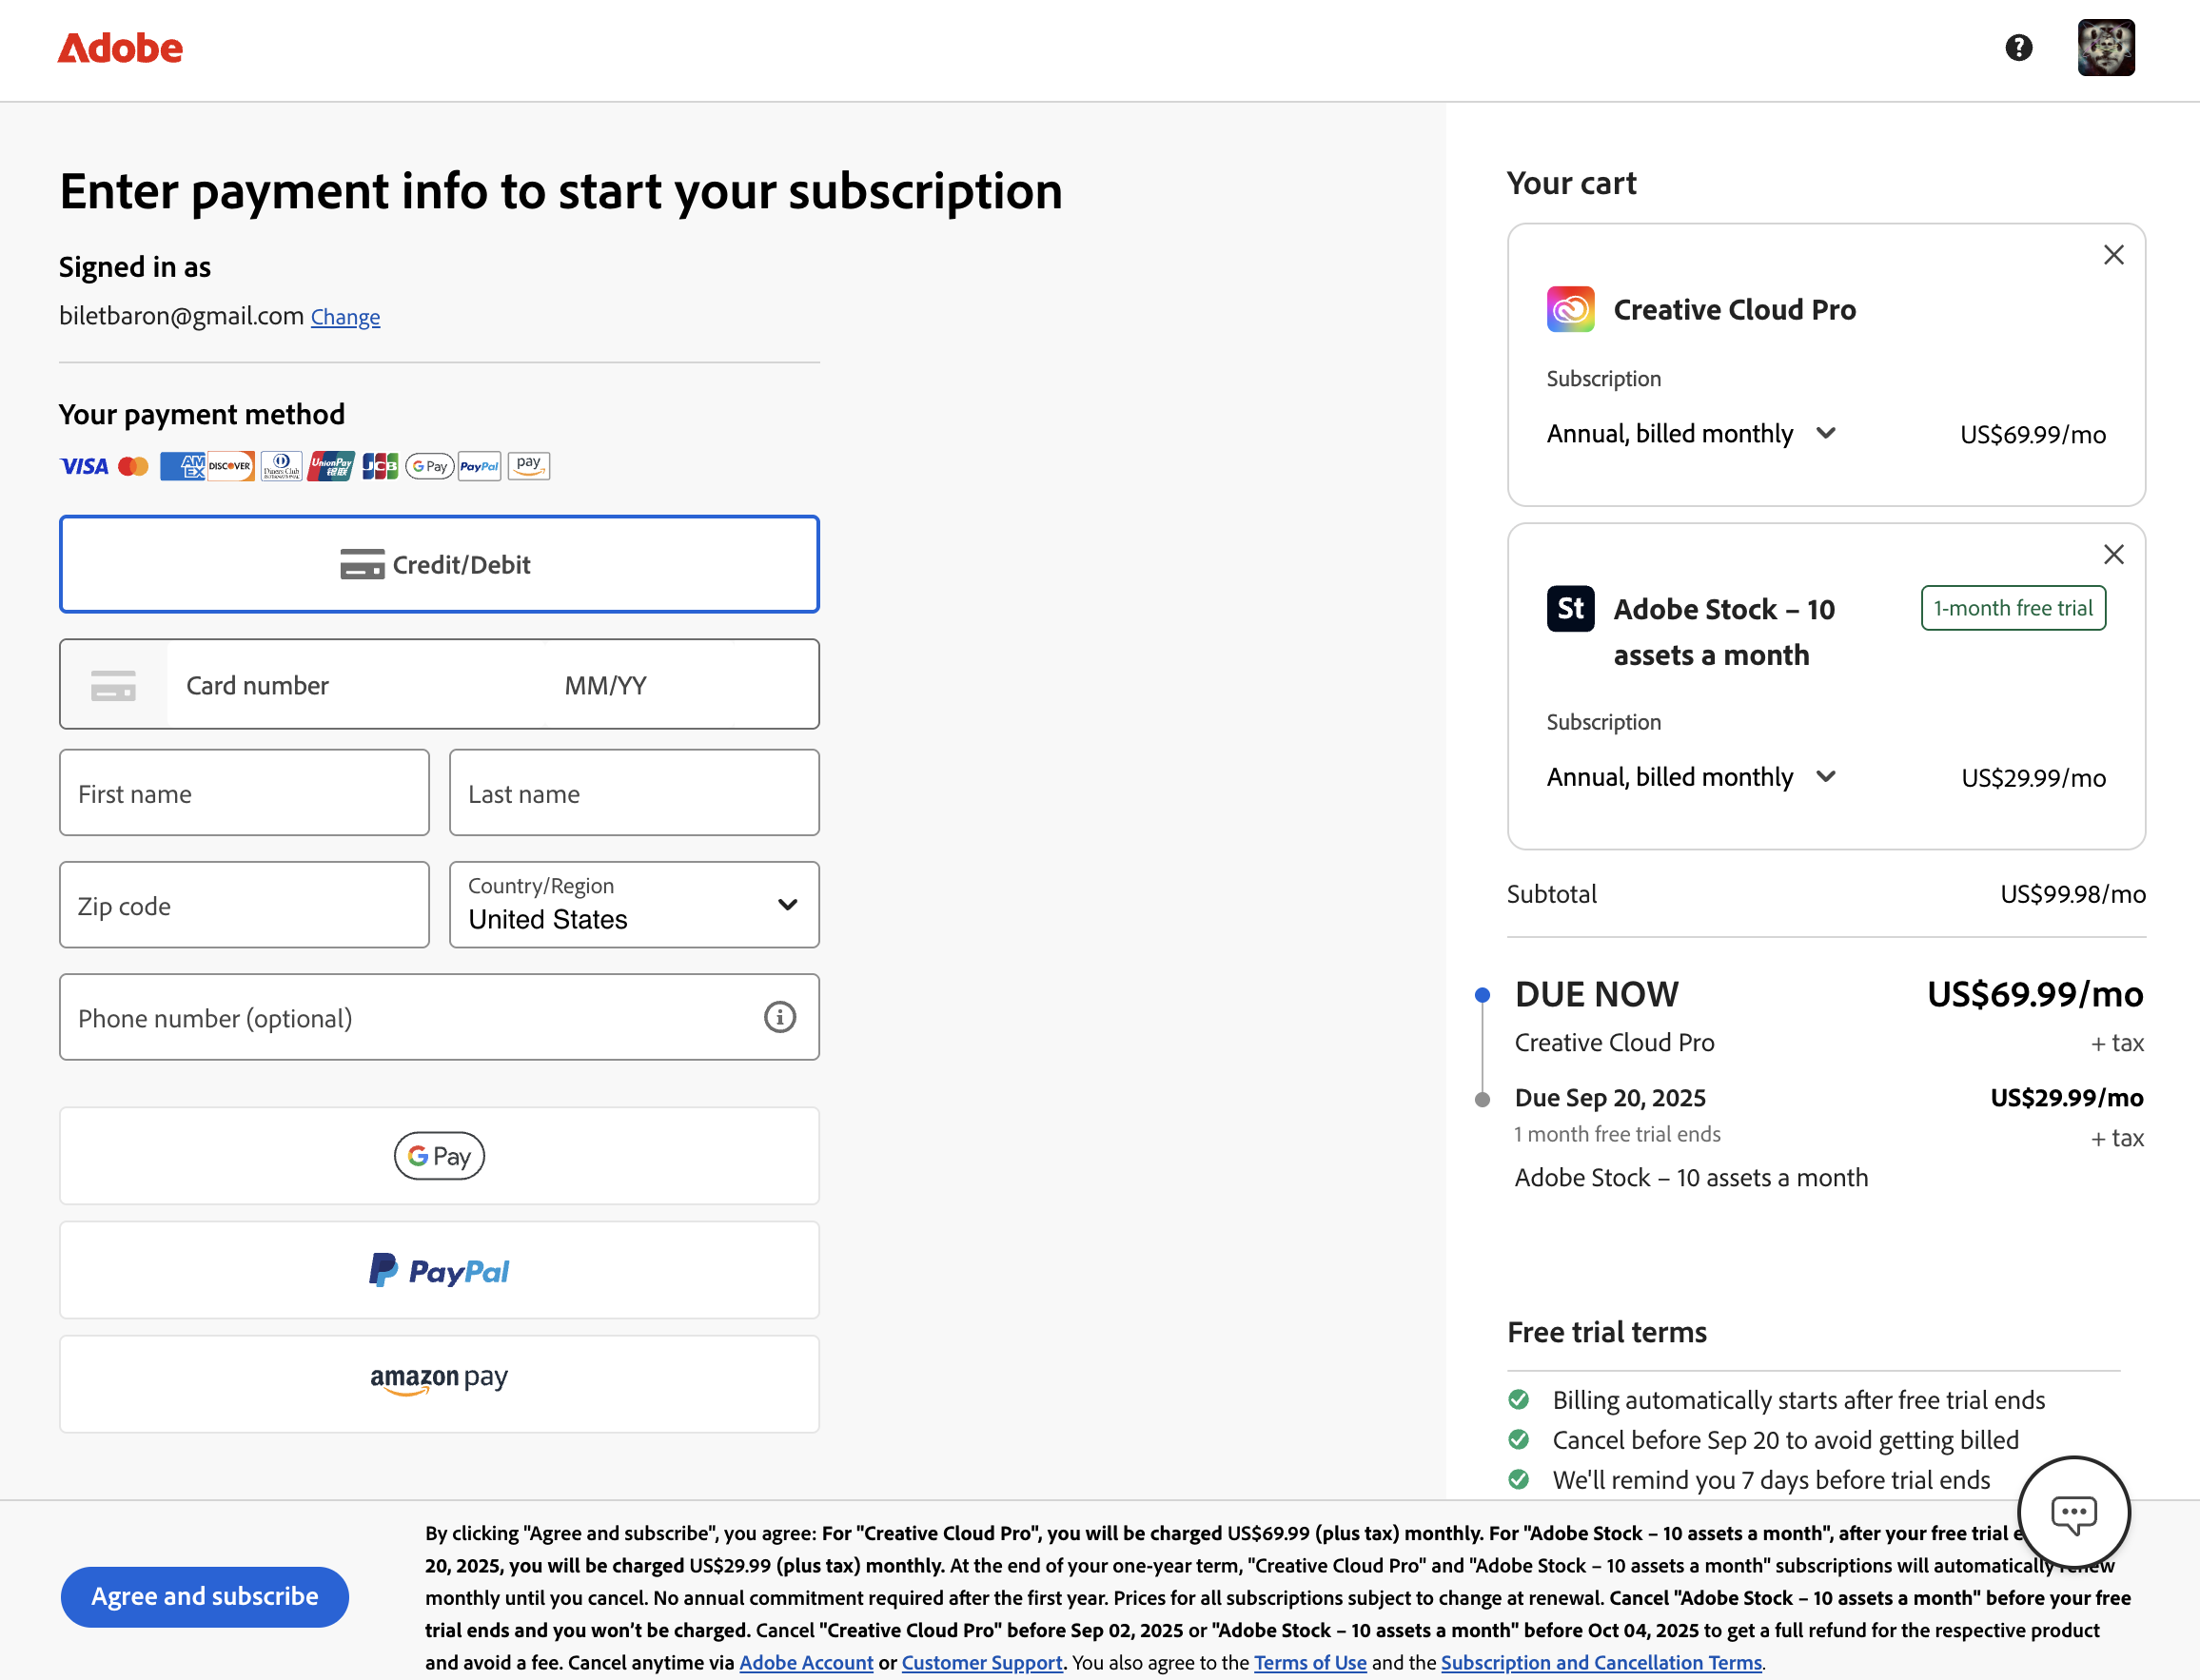
Task: Click the Adobe Stock St icon
Action: (1570, 608)
